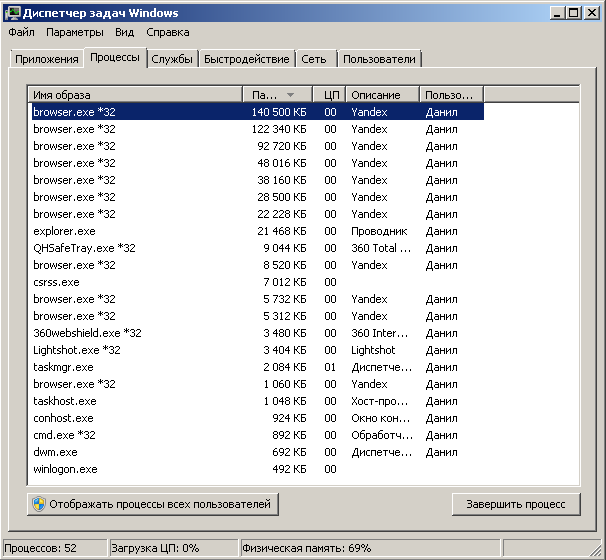Select browser.exe row using 92 720 КБ
This screenshot has width=606, height=560.
point(256,146)
